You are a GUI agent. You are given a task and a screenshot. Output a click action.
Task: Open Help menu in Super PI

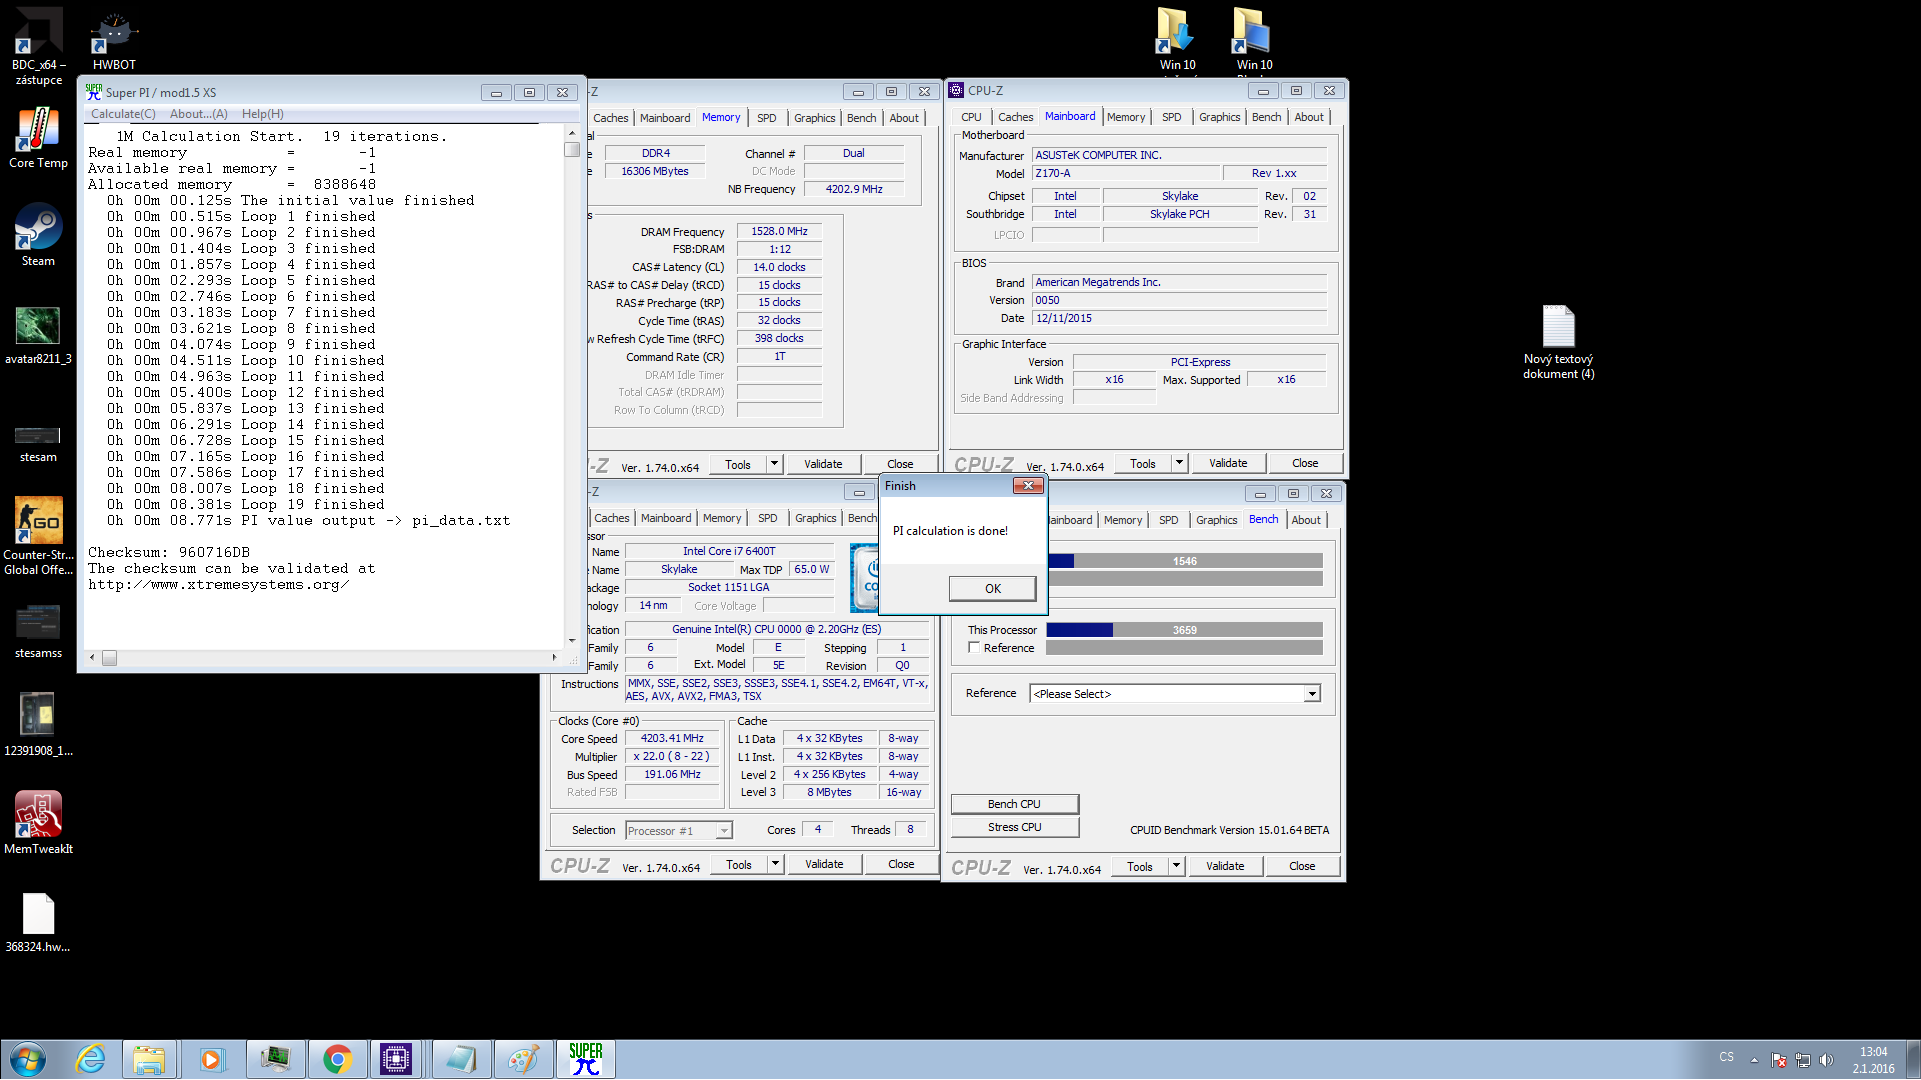[262, 114]
